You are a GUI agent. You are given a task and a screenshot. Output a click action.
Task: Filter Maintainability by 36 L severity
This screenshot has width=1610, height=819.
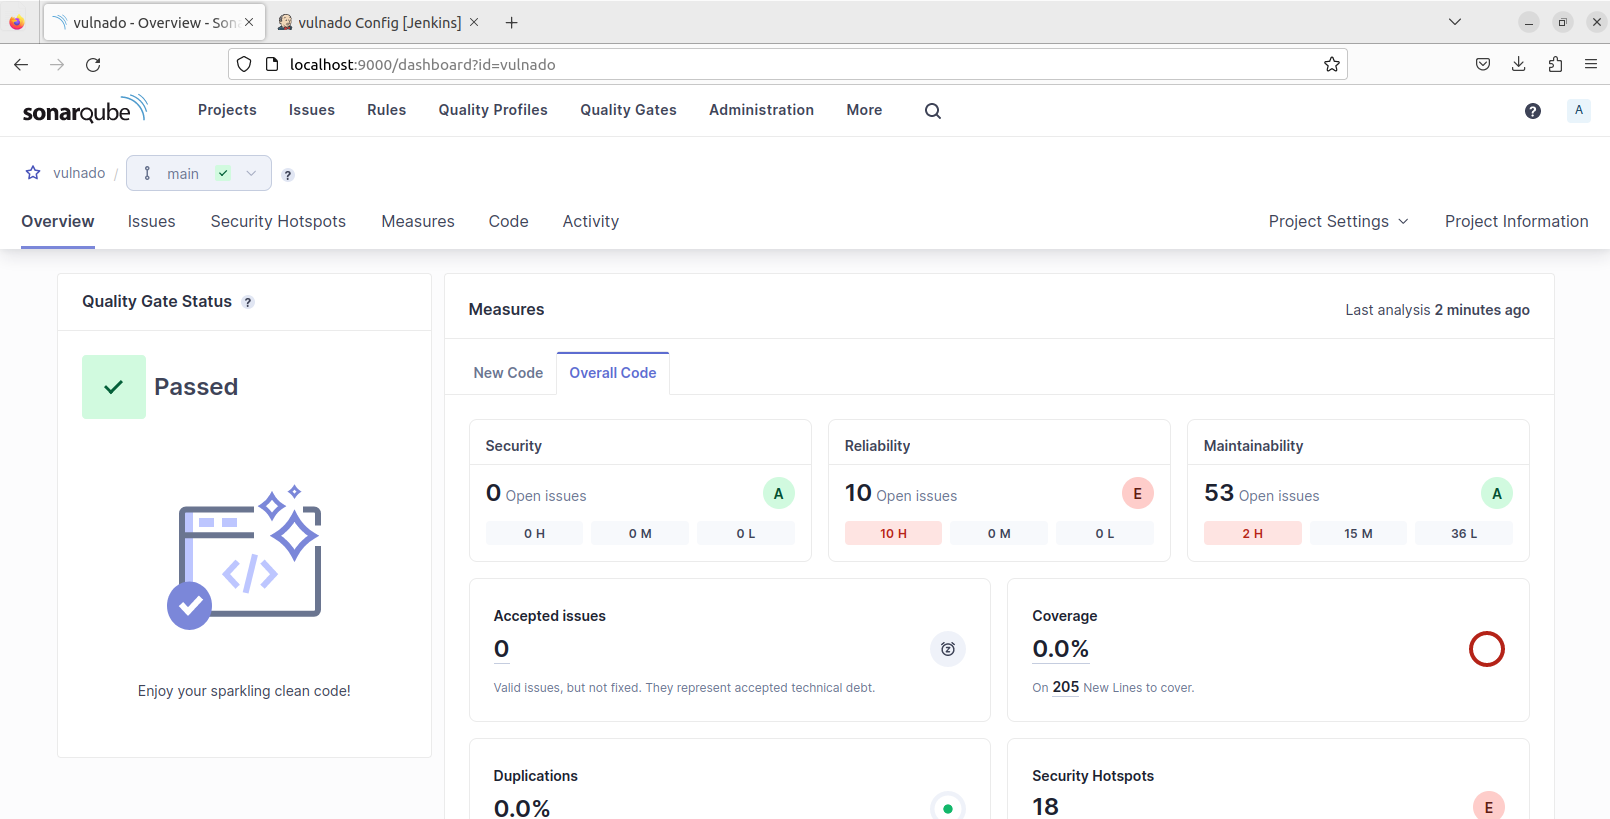pos(1464,533)
